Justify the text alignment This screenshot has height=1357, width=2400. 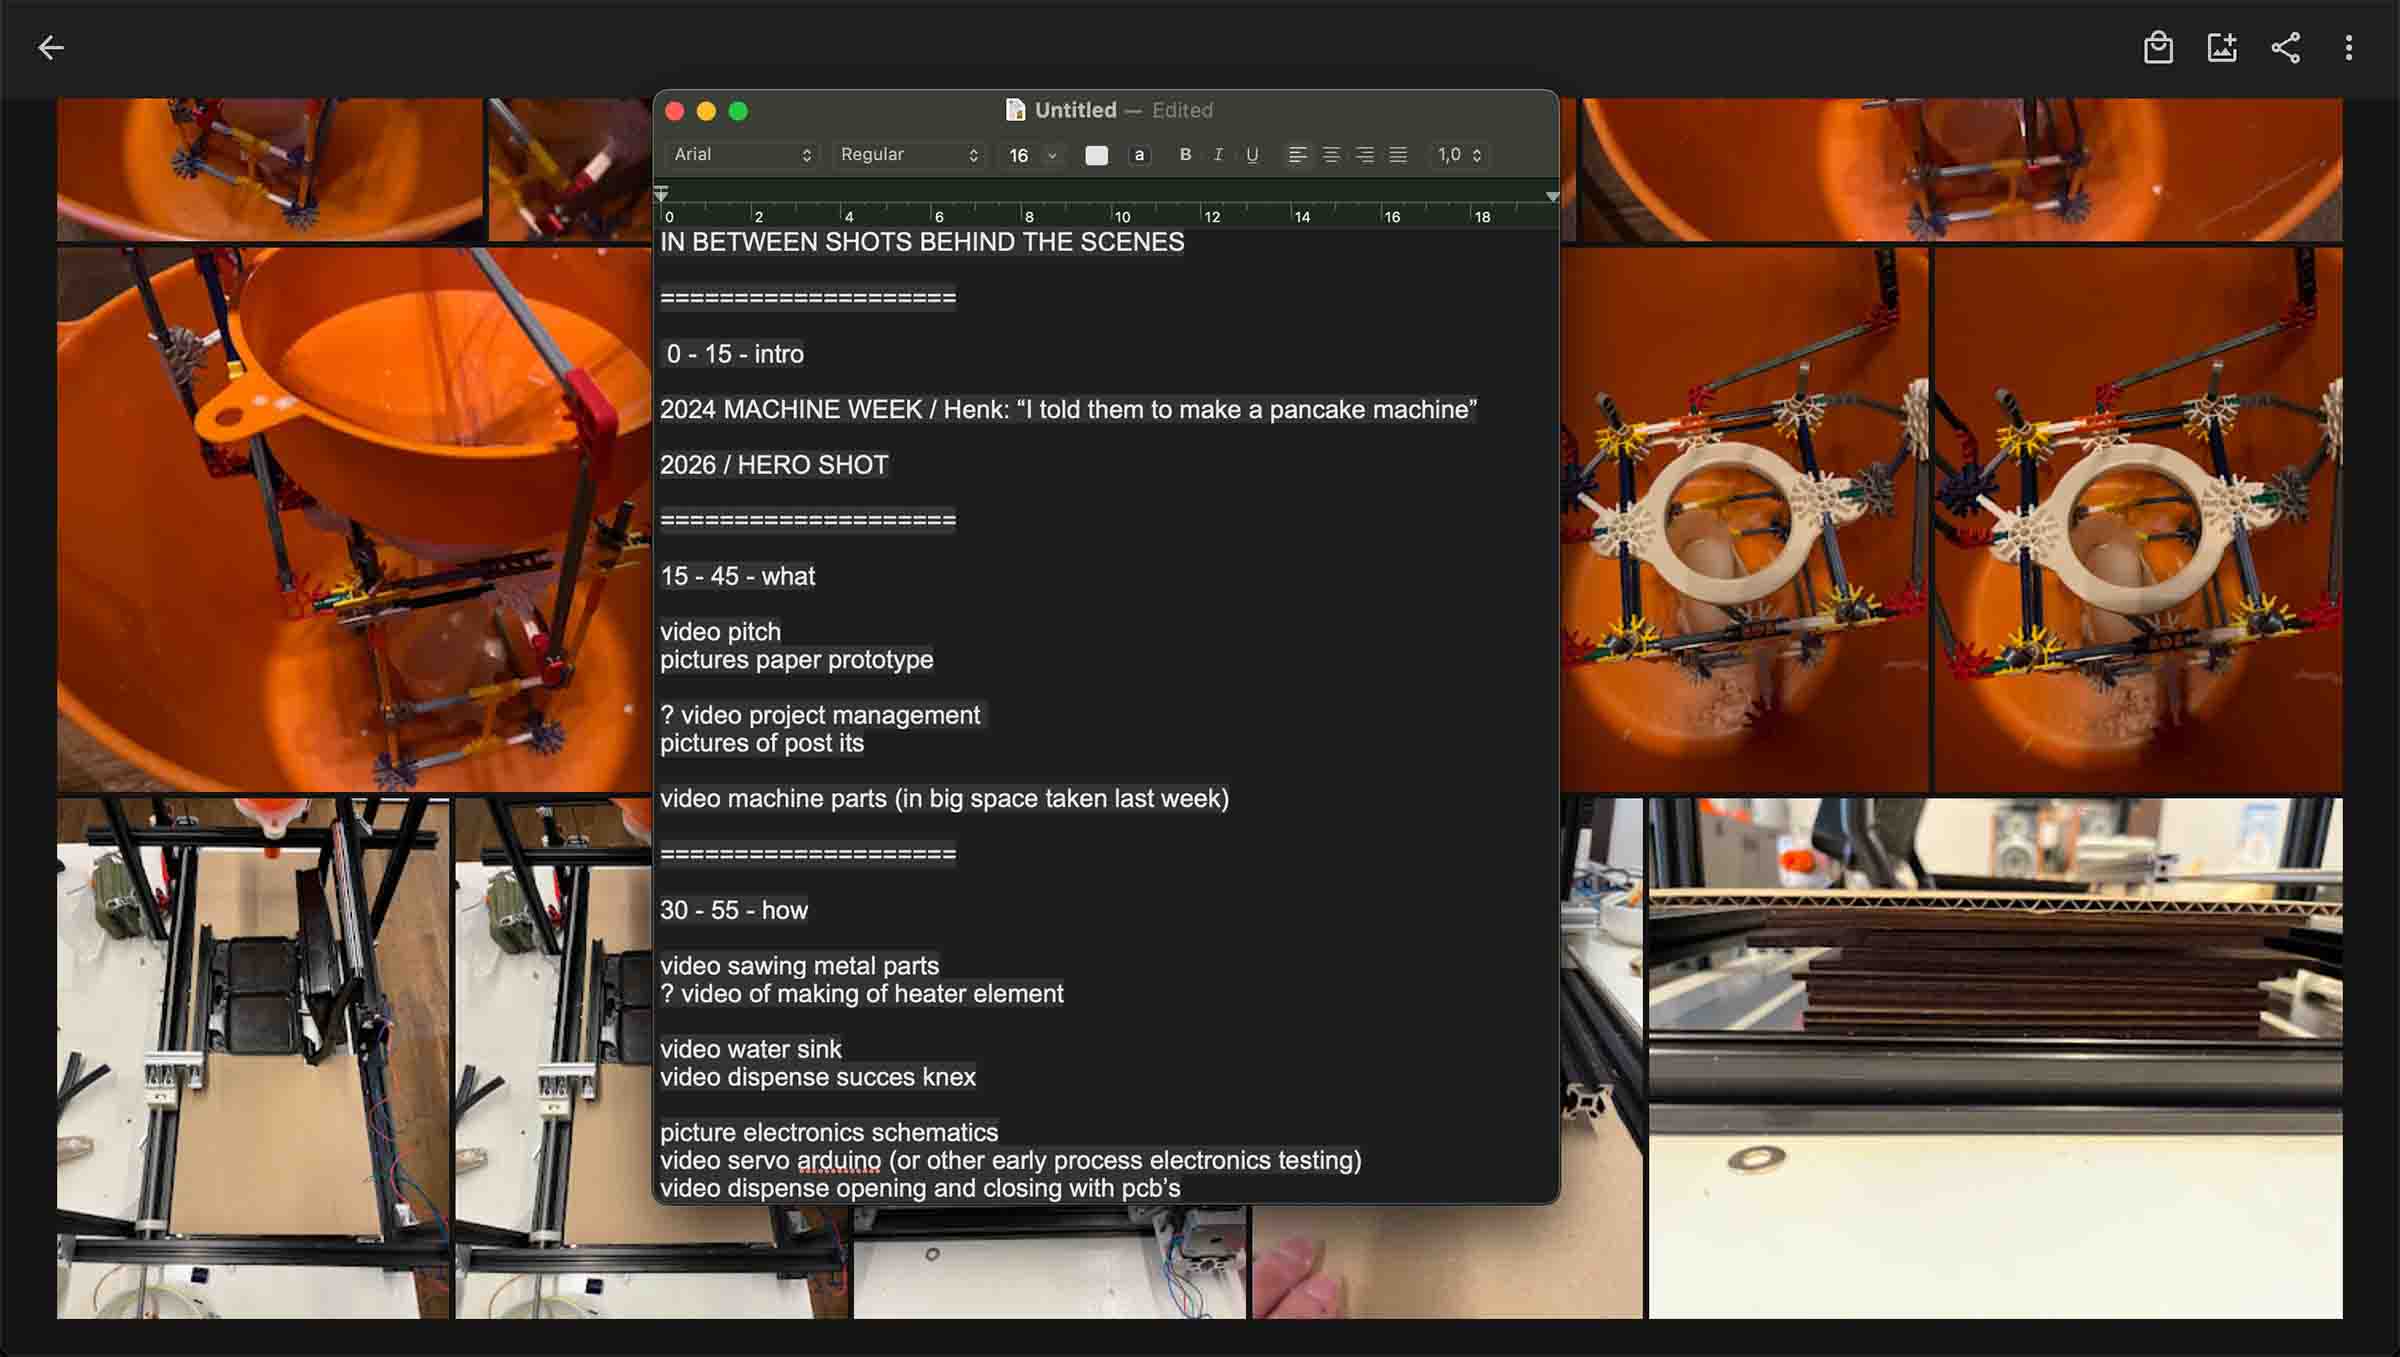coord(1398,155)
